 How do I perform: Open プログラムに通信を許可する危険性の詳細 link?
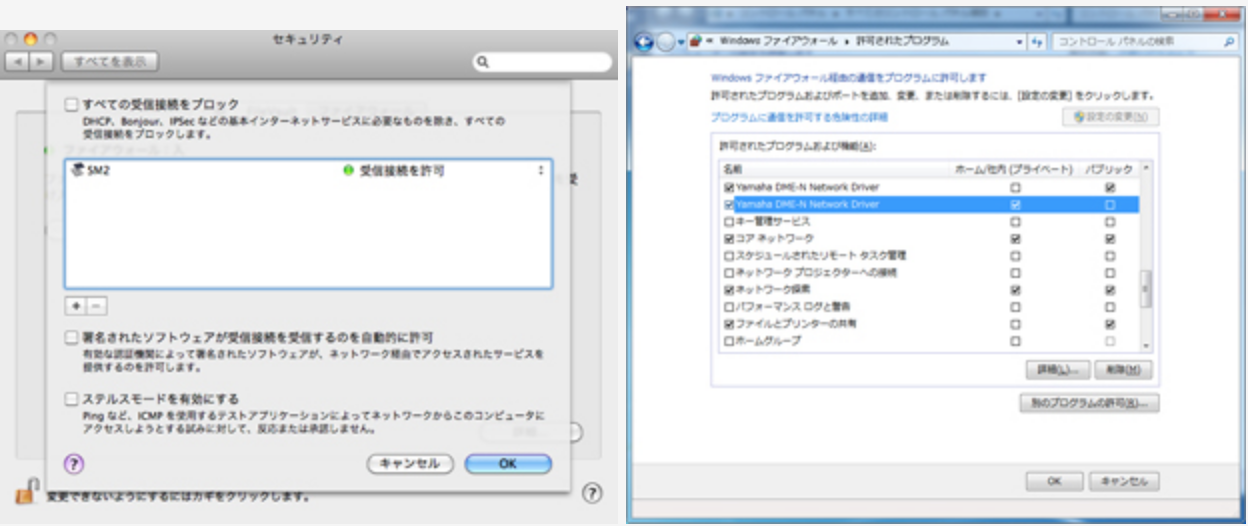(x=799, y=117)
